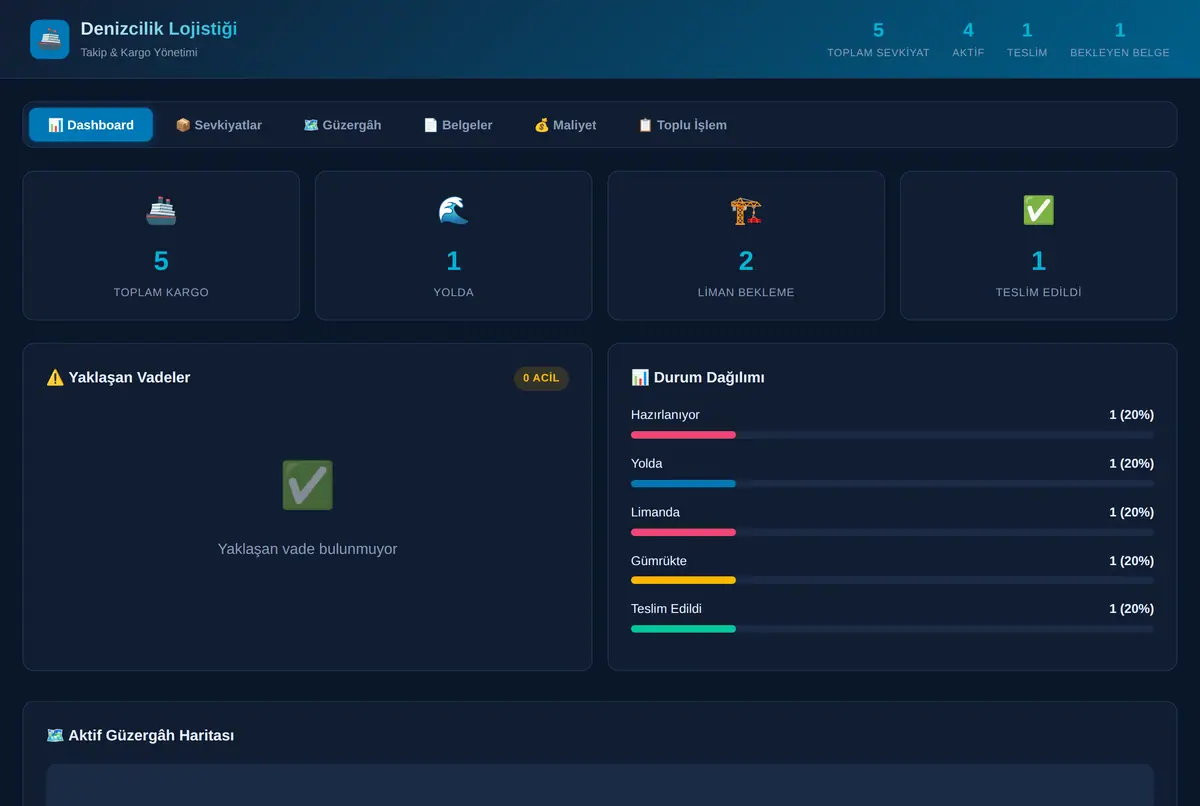Click the Hazırlanıyor status label
Screen dimensions: 1200x806
(x=665, y=415)
